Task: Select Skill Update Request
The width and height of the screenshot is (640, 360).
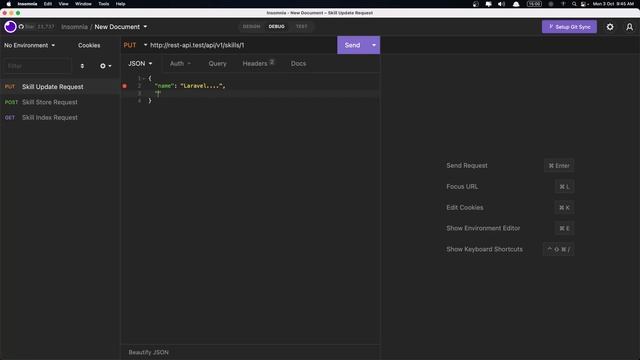Action: [x=60, y=87]
